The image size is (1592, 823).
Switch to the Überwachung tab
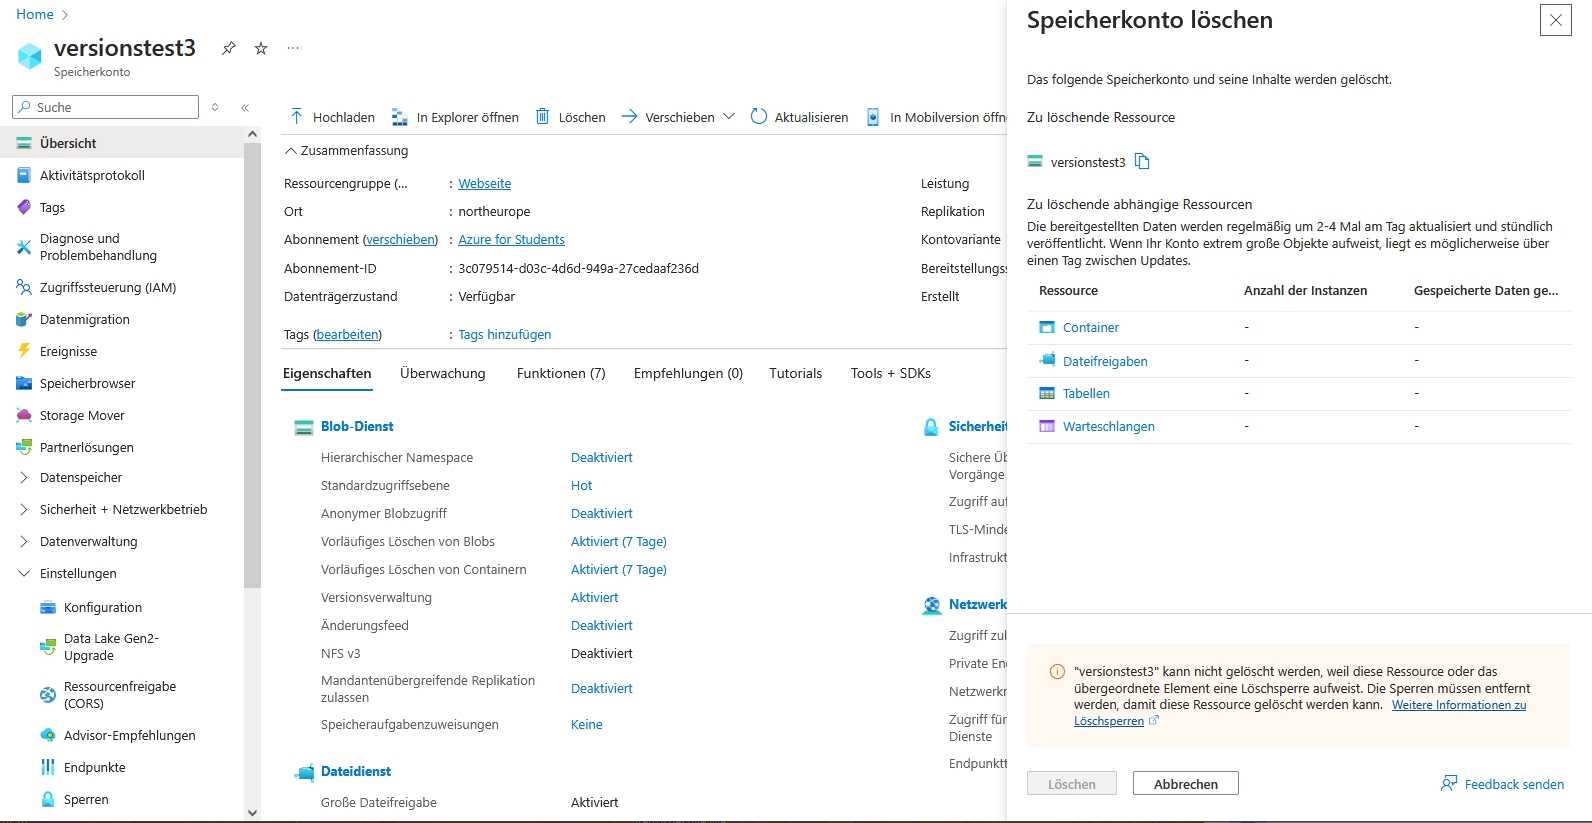tap(442, 374)
